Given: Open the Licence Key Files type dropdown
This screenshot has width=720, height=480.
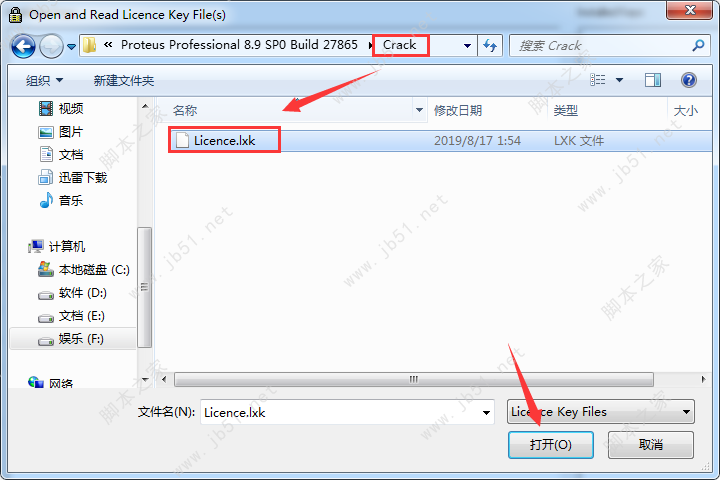Looking at the screenshot, I should click(x=601, y=412).
